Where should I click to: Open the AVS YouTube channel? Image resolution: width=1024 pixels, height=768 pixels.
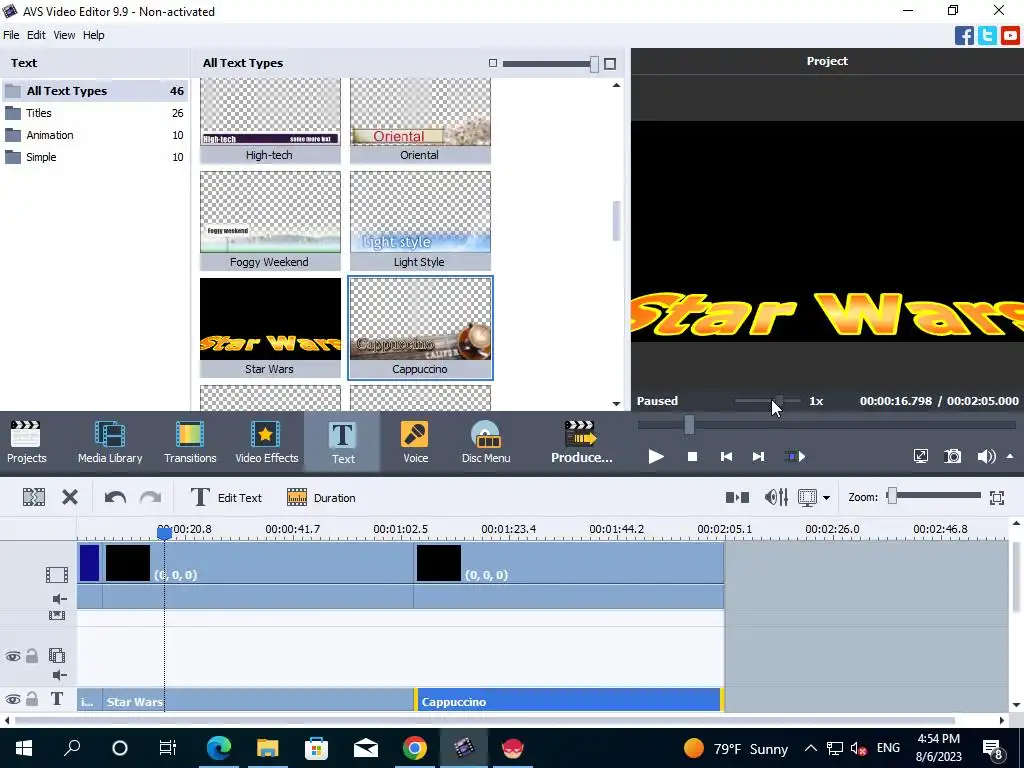pos(1010,35)
